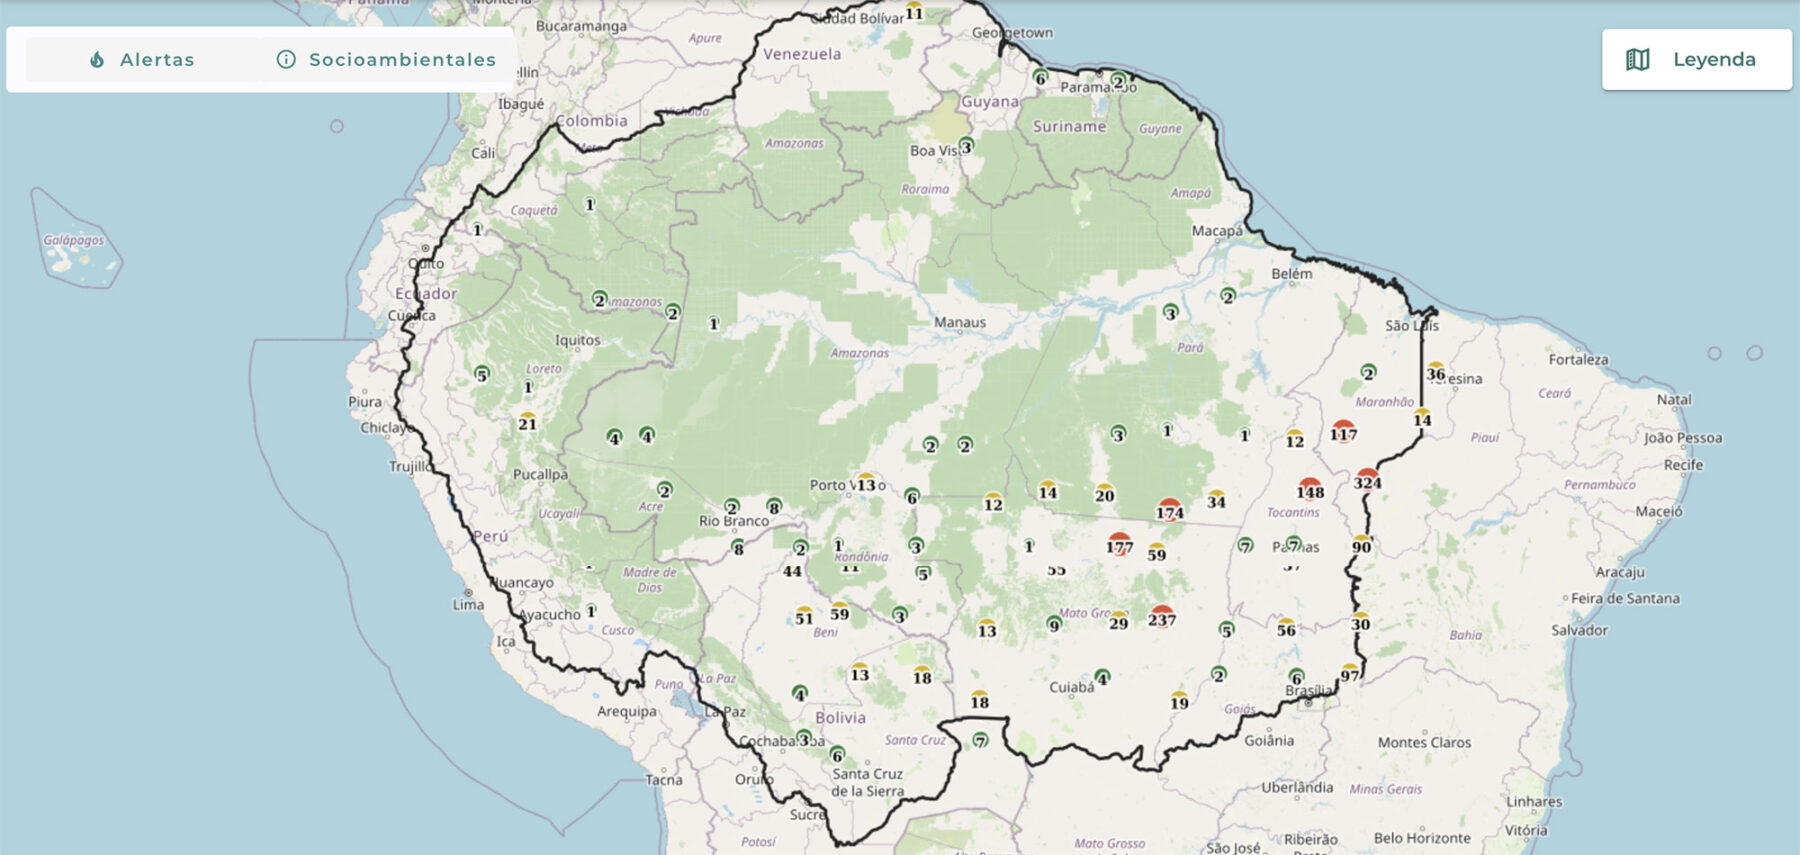
Task: Open the yellow 30 cluster marker
Action: click(1360, 622)
